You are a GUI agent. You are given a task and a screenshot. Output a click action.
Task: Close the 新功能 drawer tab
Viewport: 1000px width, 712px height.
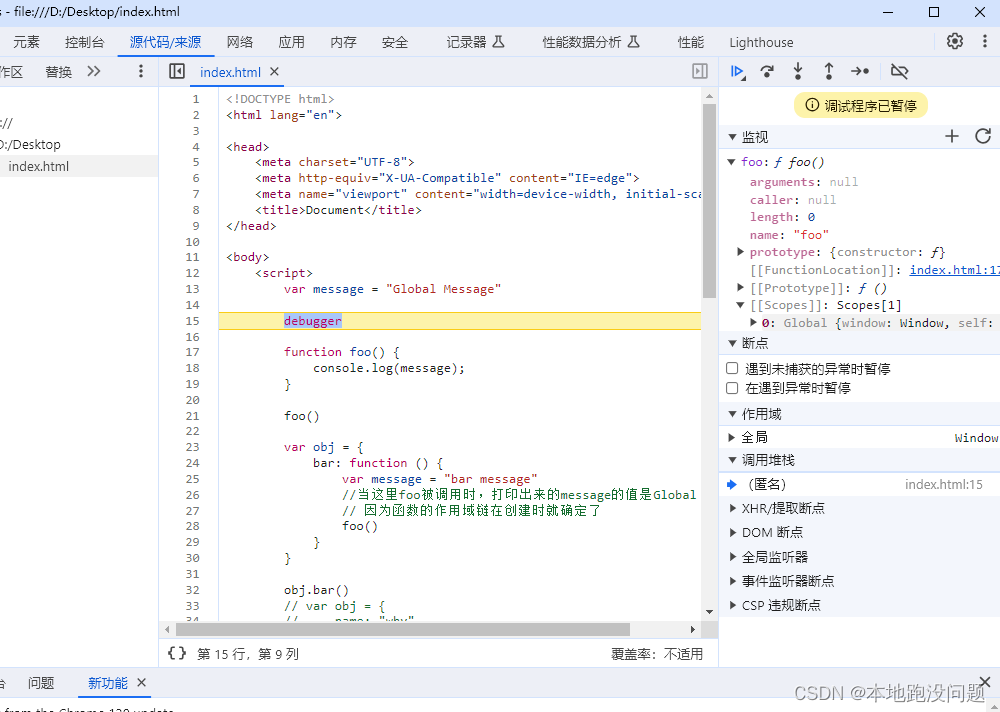pos(142,683)
